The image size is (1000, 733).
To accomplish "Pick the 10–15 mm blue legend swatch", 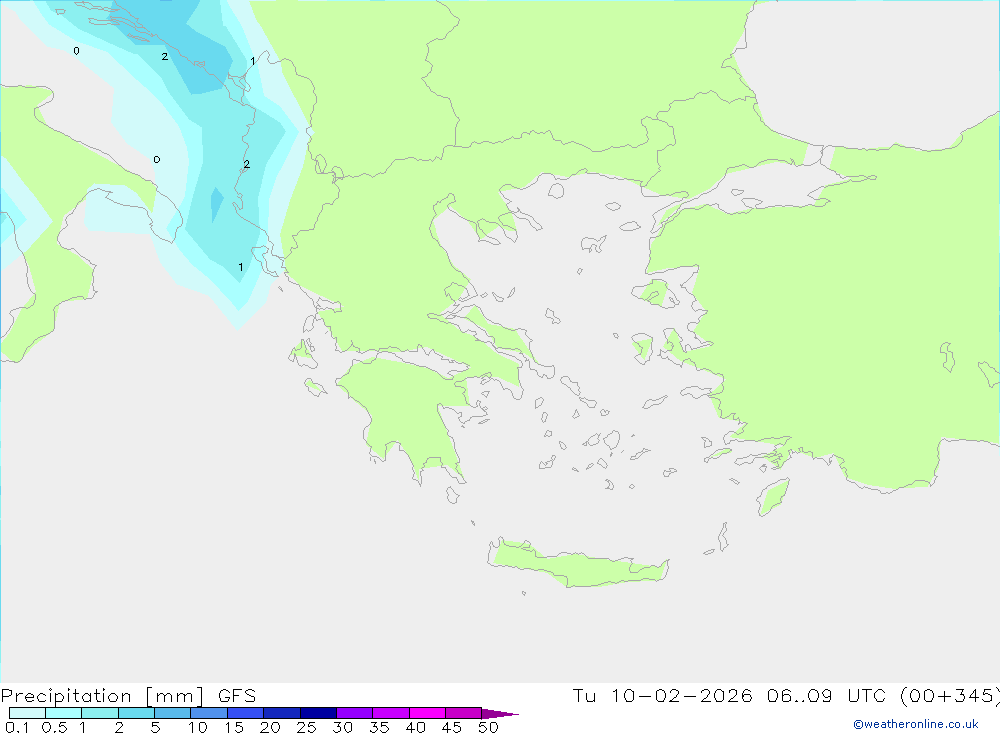I will click(x=209, y=713).
